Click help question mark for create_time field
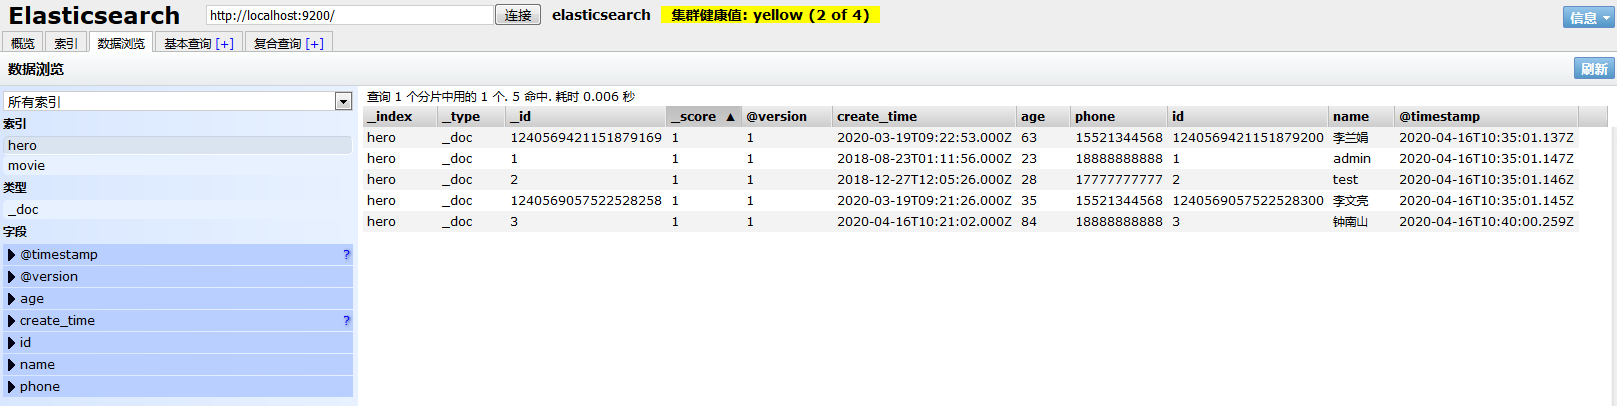This screenshot has height=406, width=1617. [x=346, y=321]
